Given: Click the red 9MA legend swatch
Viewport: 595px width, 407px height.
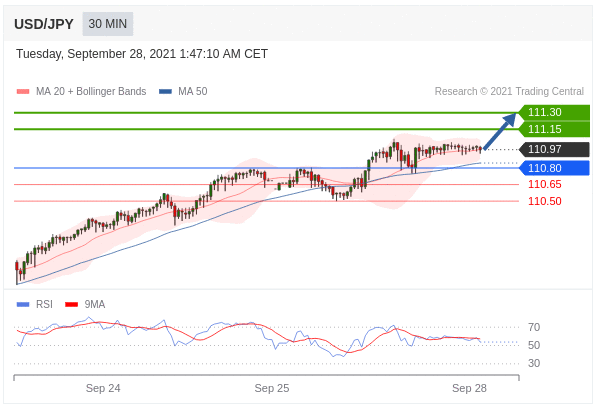Looking at the screenshot, I should pos(71,305).
